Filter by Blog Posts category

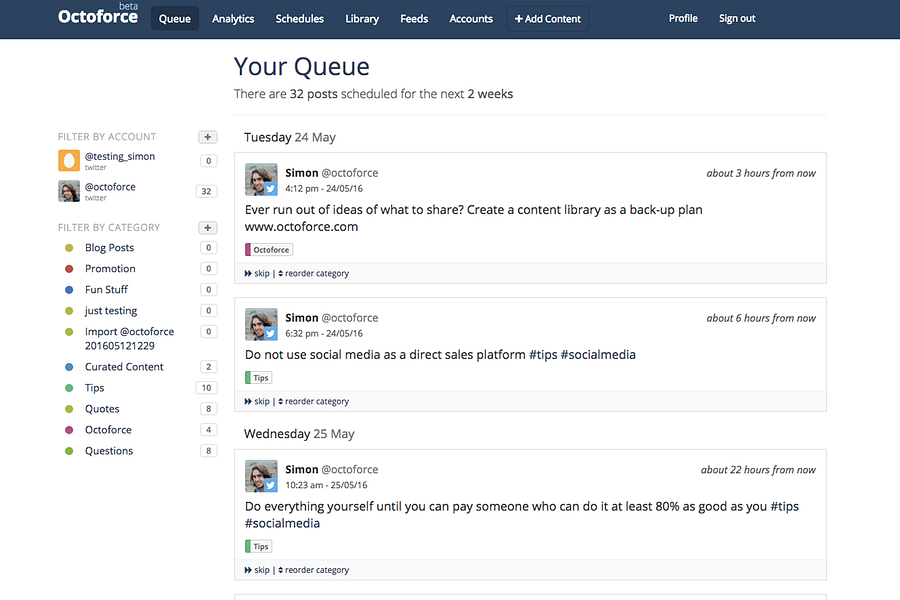pos(110,247)
